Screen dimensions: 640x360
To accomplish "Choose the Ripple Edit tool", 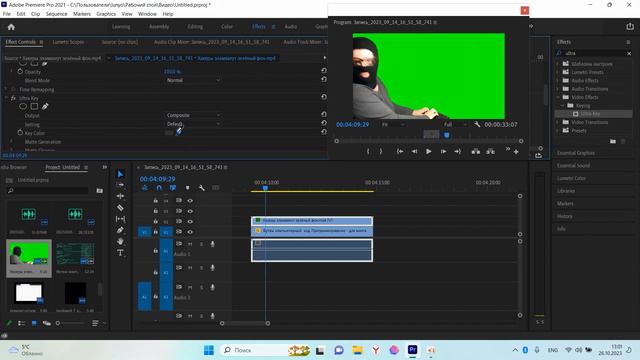I will pos(120,196).
